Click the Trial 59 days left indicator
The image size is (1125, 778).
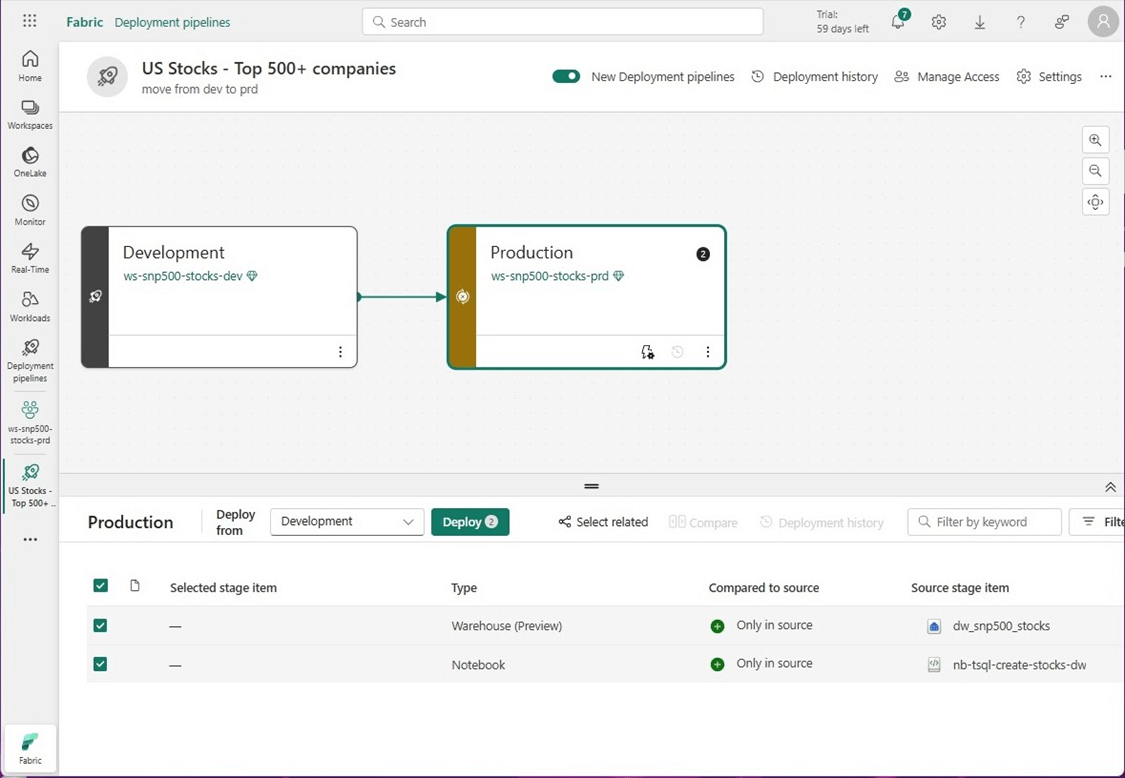(x=842, y=22)
